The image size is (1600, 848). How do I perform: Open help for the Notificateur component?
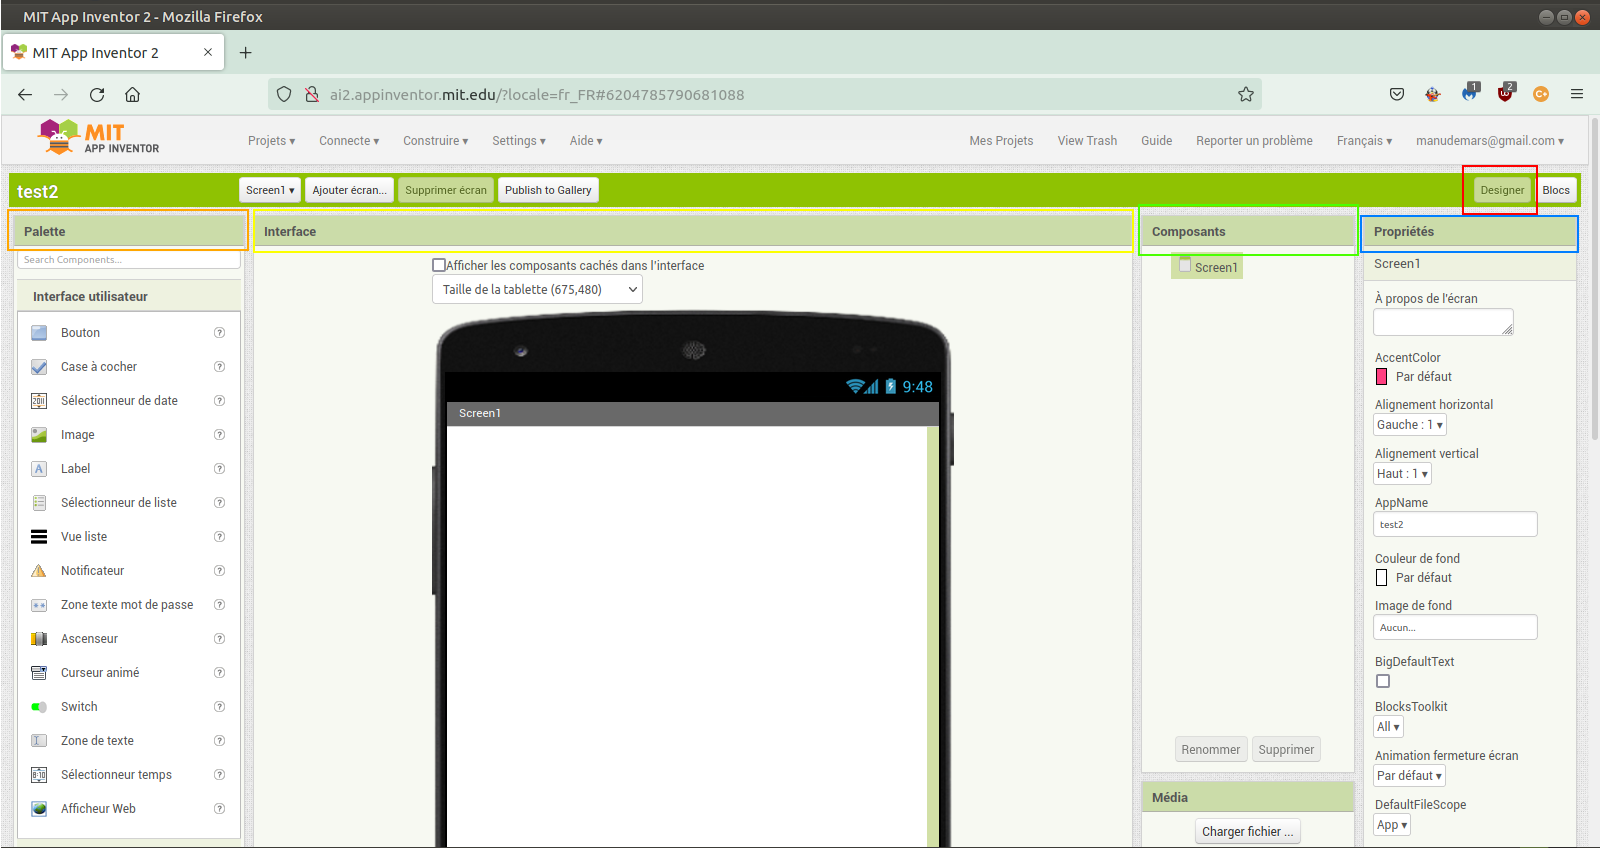pos(219,571)
